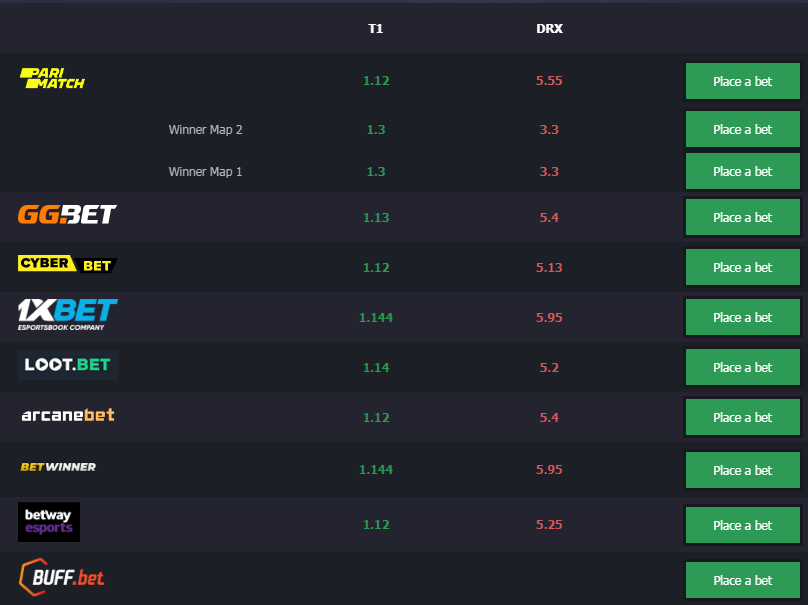
Task: Click the T1 column header
Action: pos(376,28)
